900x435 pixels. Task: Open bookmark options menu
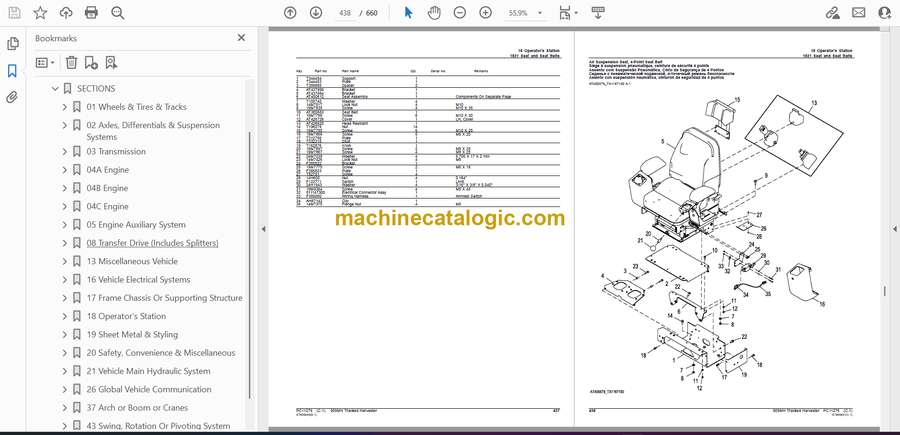tap(45, 63)
